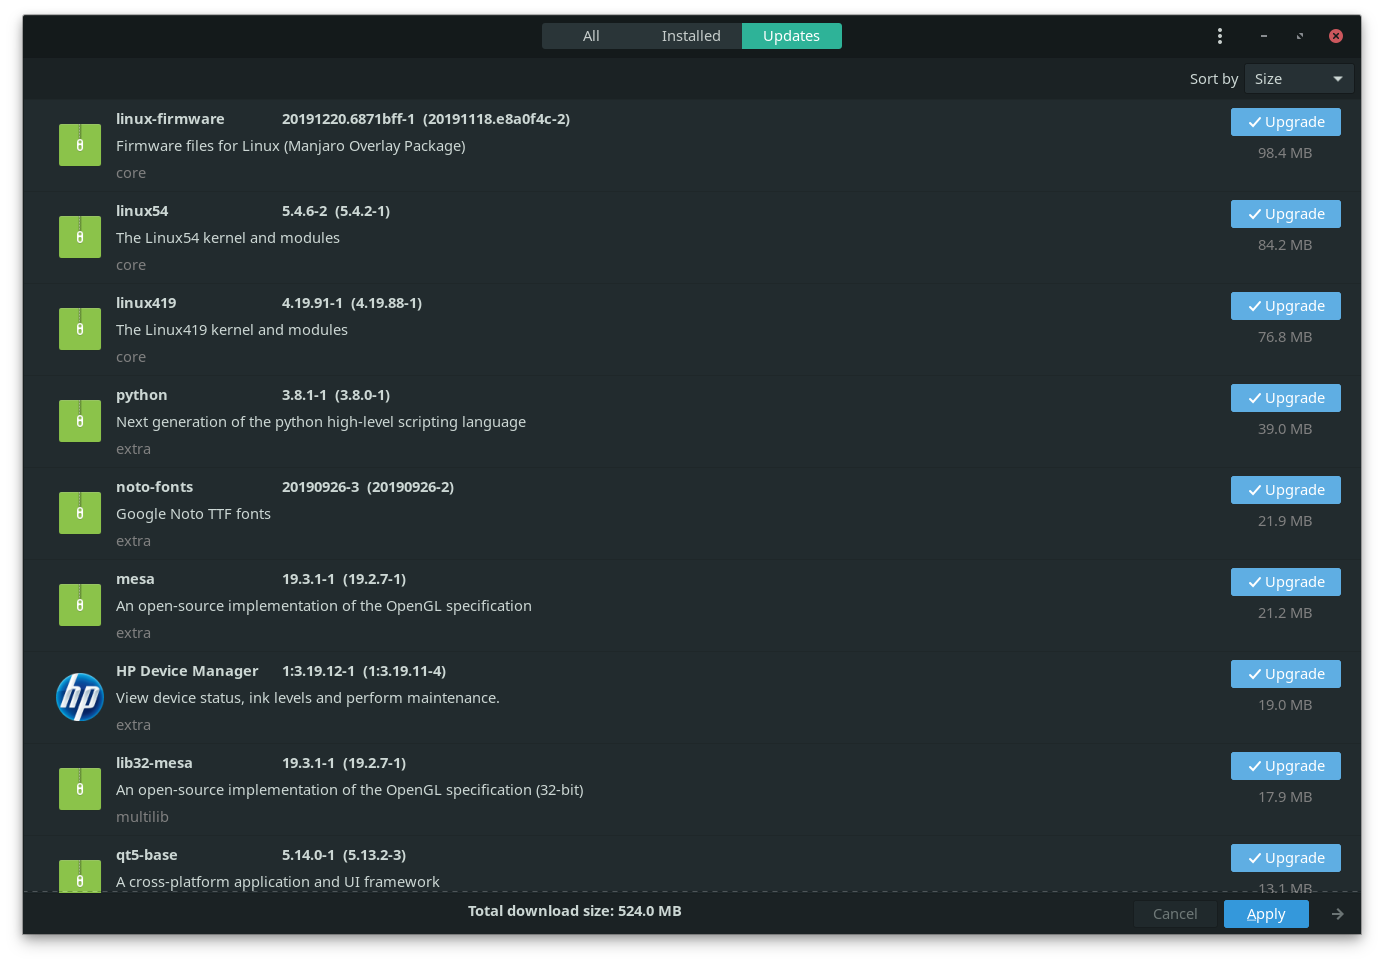Click the 98.4 MB size label
Screen dimensions: 1384x965
[x=1285, y=153]
